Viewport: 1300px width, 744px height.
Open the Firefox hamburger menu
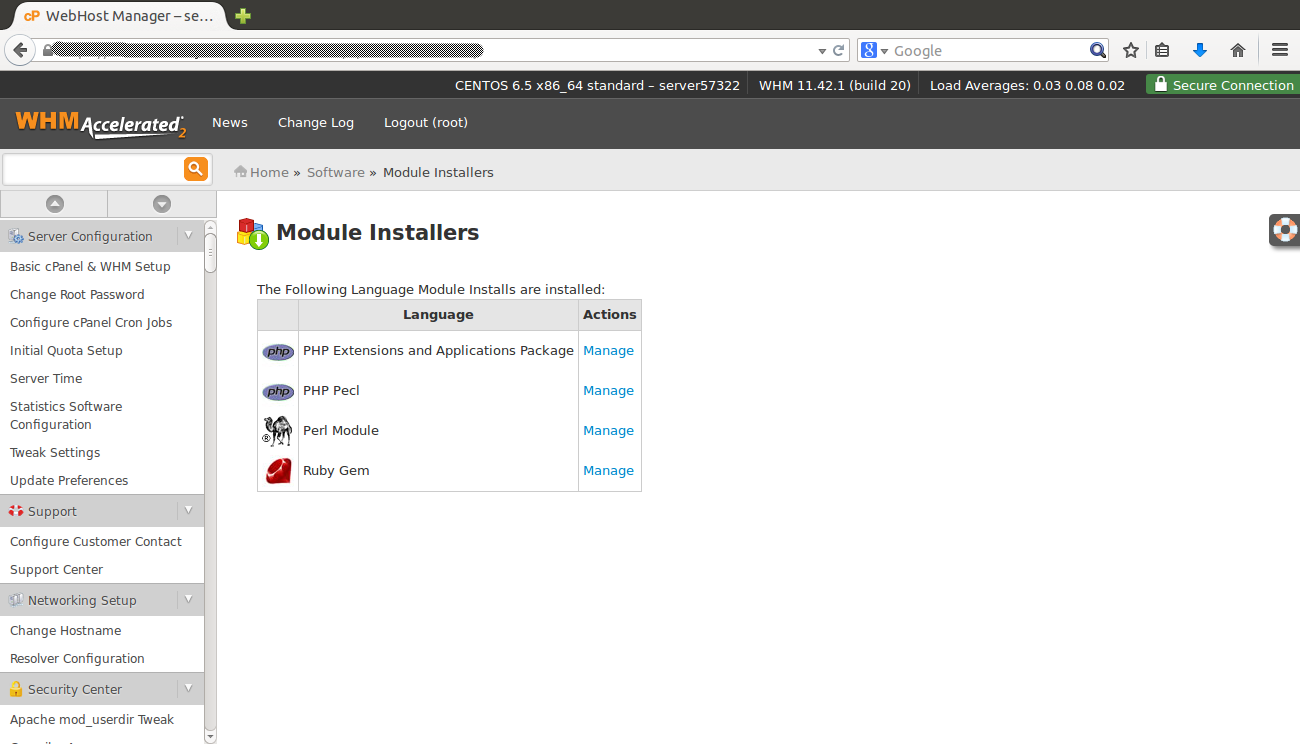click(1279, 50)
